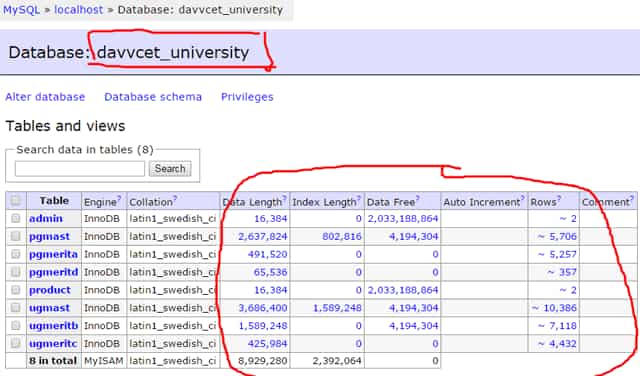640x376 pixels.
Task: Click the Collation column help superscript
Action: pos(175,198)
